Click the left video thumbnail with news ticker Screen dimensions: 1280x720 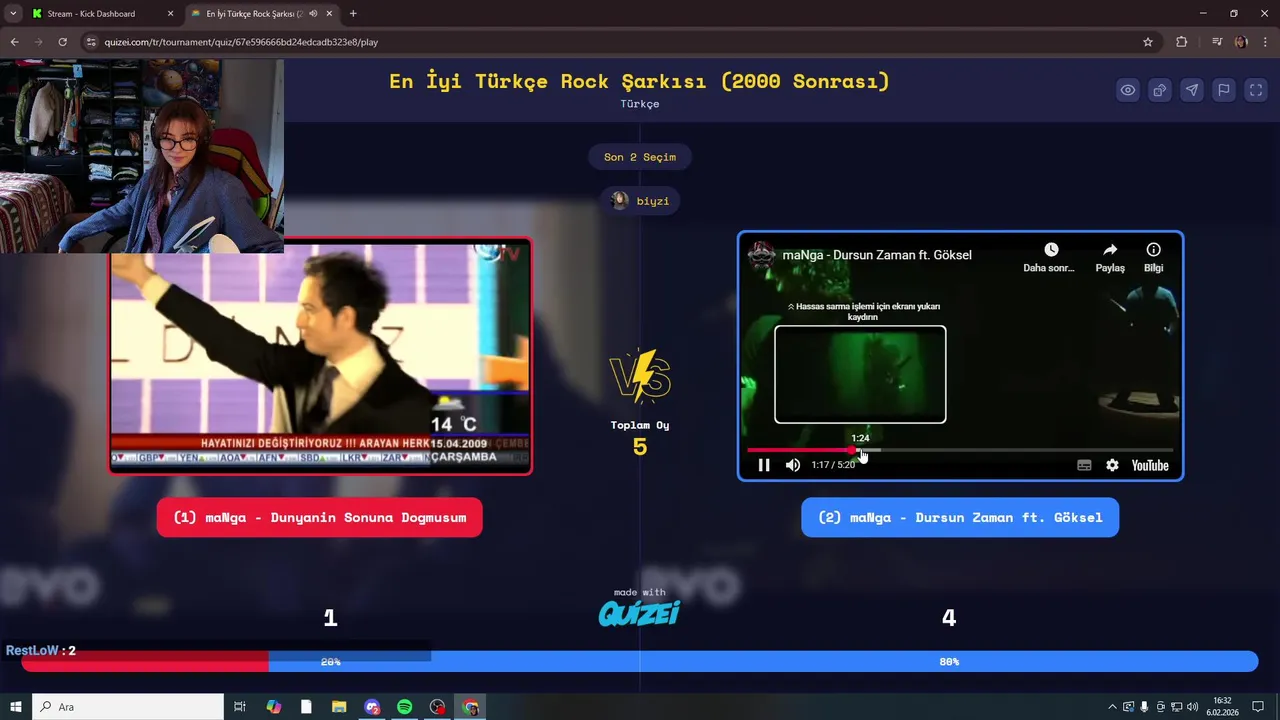320,356
